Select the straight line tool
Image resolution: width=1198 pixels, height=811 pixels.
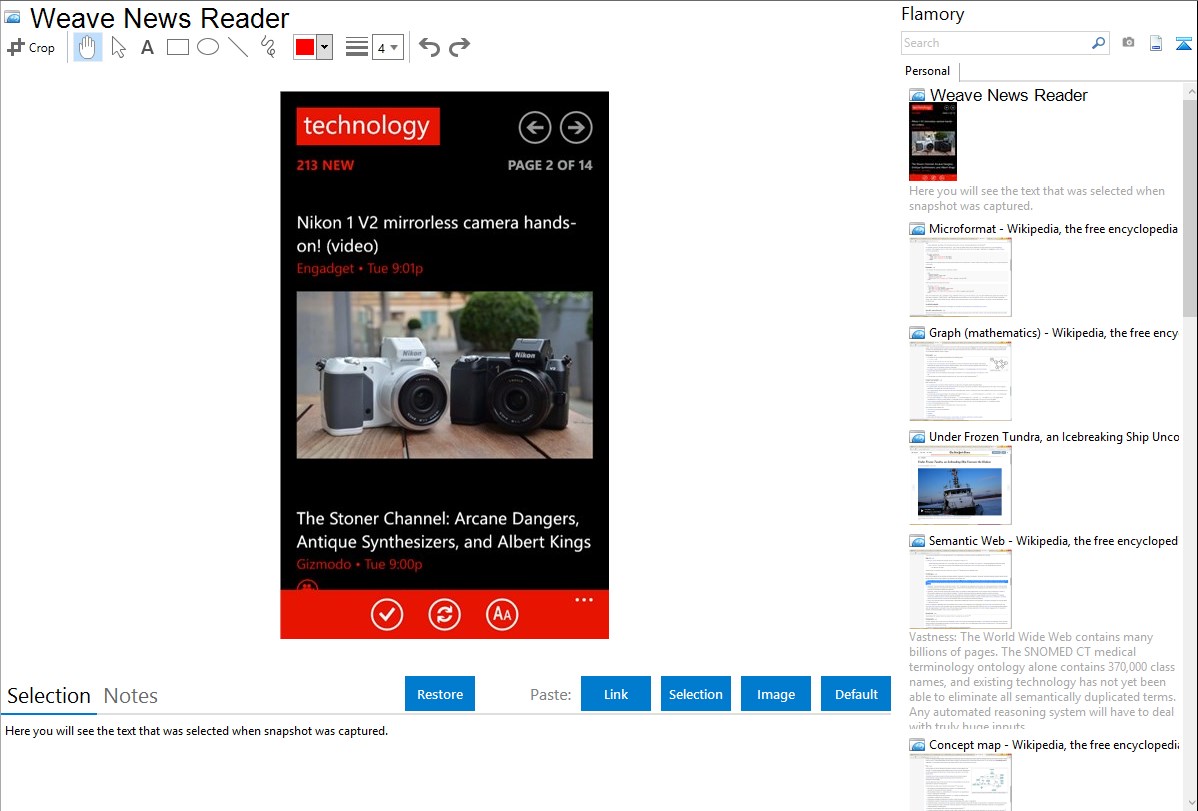click(x=238, y=47)
